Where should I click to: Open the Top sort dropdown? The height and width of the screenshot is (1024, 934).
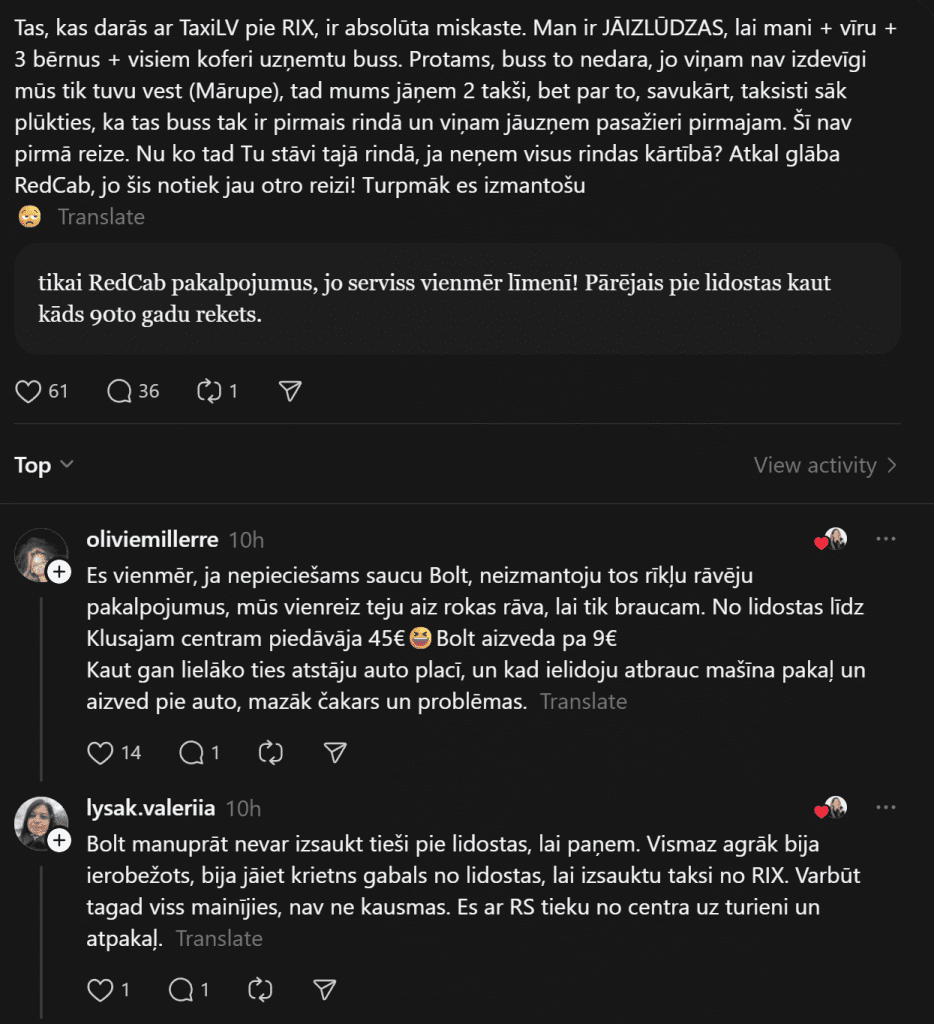pos(44,465)
